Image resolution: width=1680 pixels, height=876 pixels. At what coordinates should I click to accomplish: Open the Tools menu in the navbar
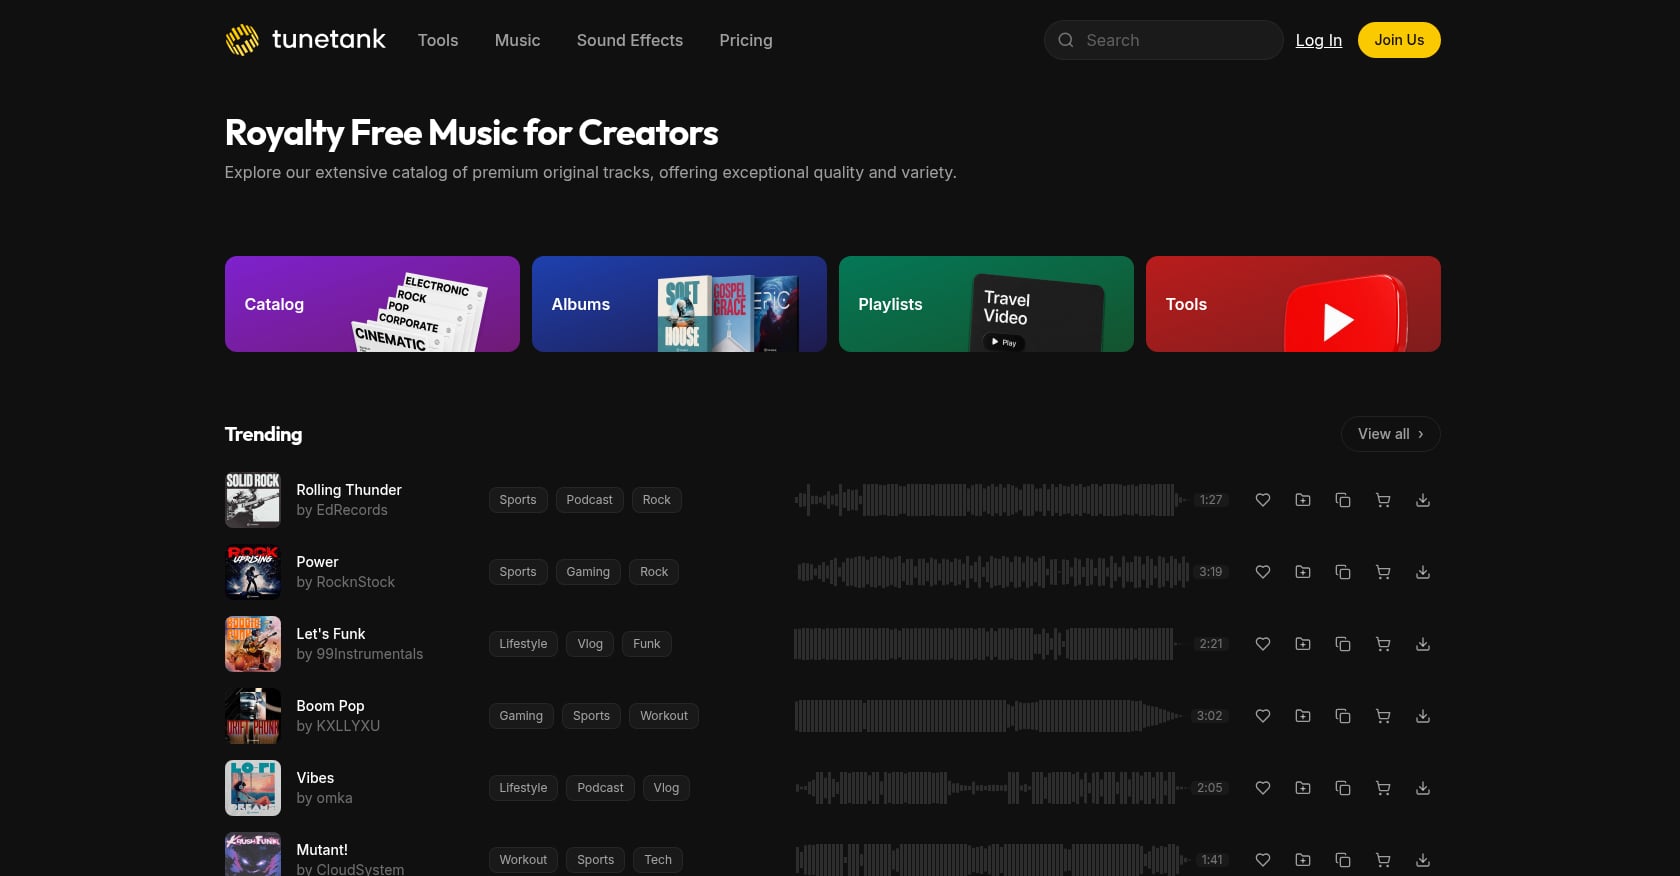[438, 40]
